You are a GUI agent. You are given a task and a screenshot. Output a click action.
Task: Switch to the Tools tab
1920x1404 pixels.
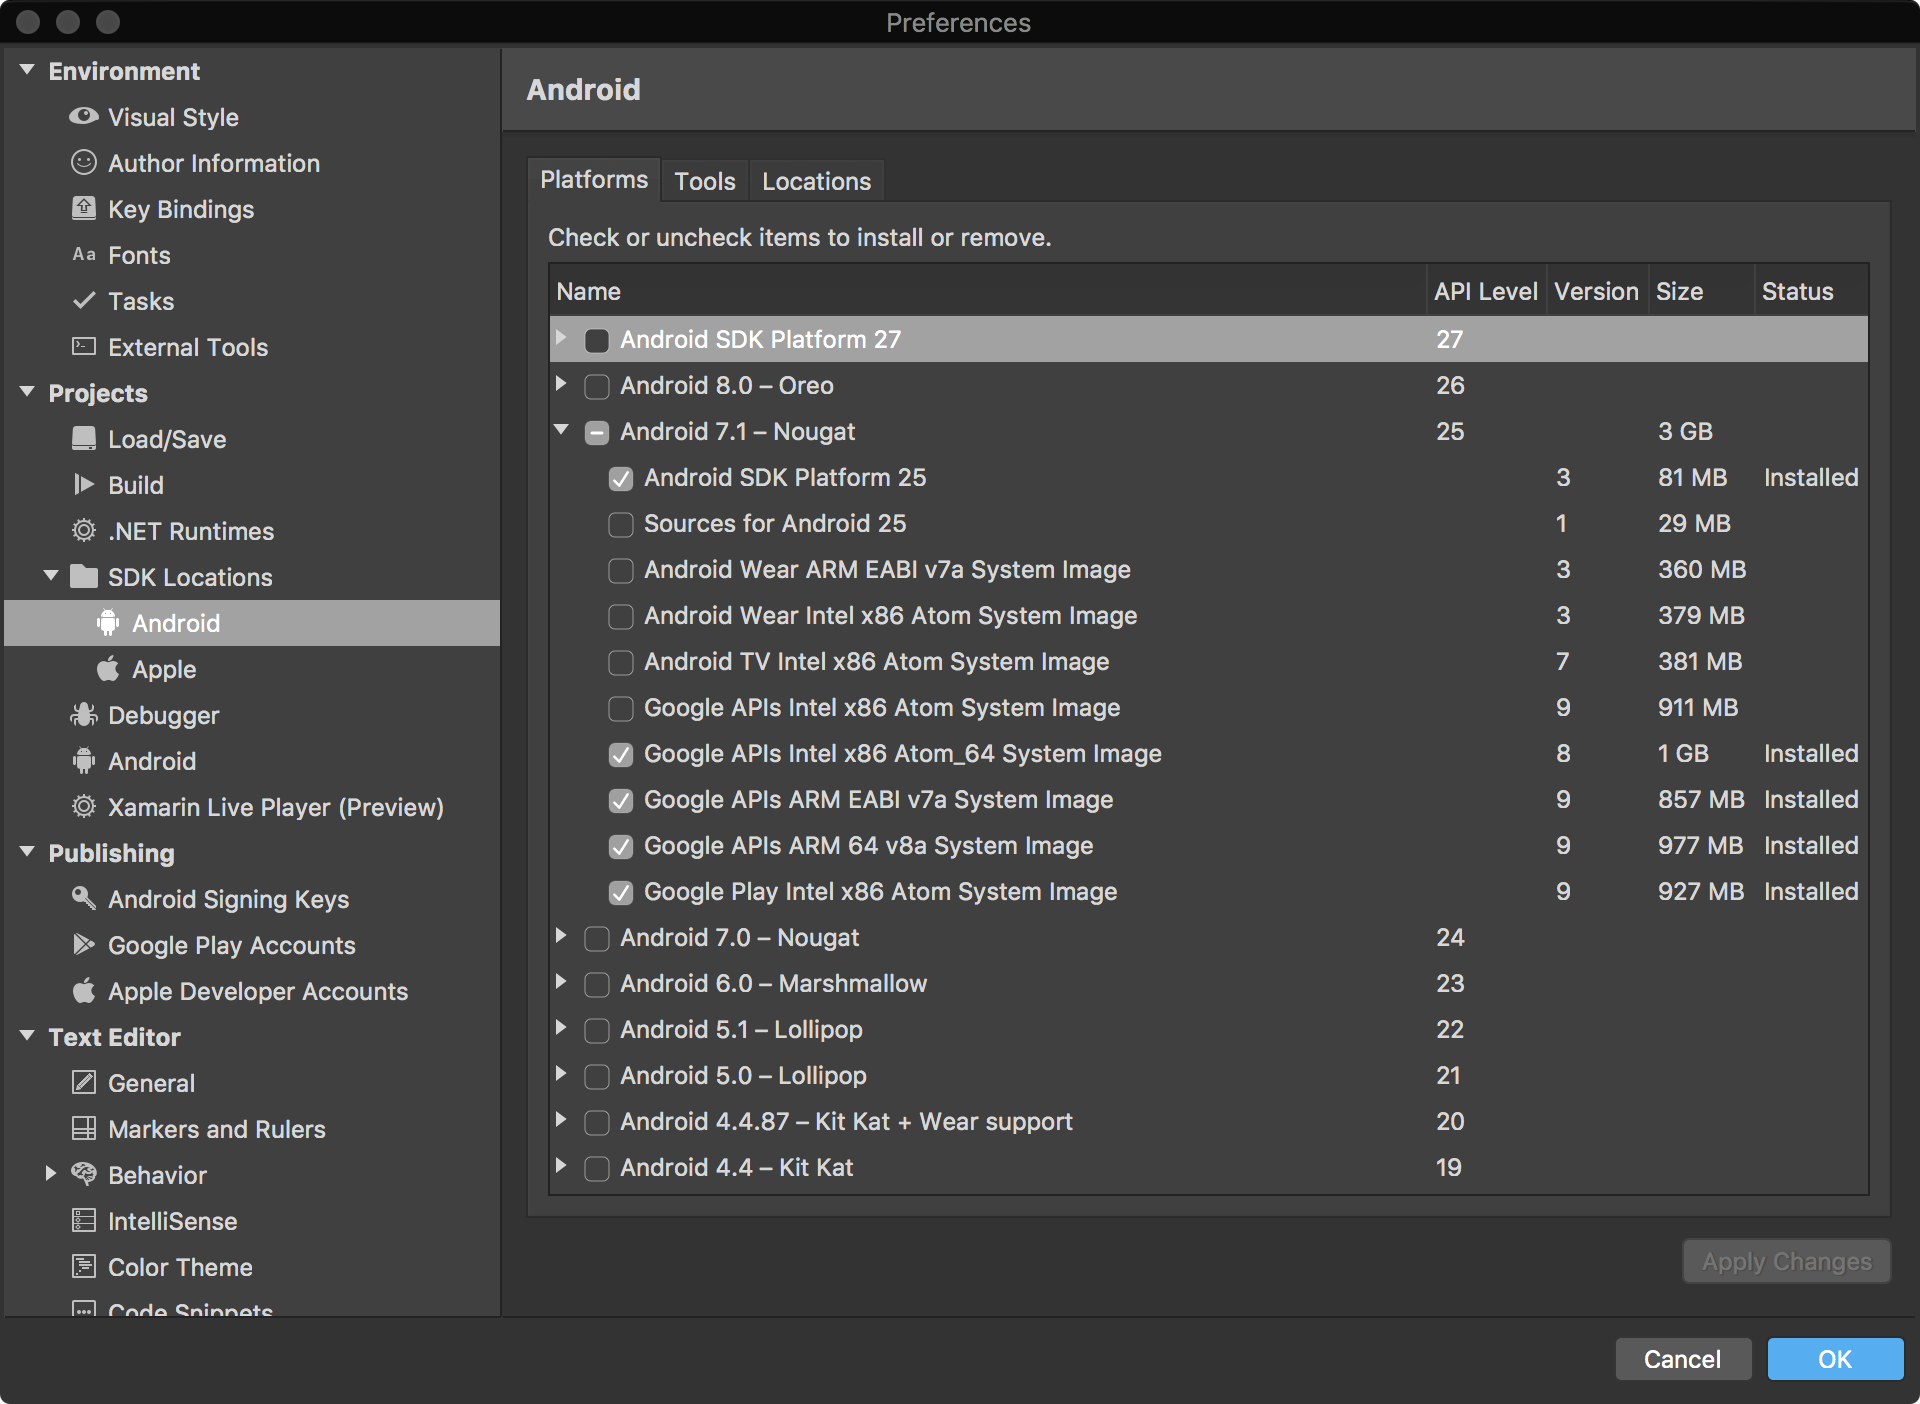tap(704, 181)
